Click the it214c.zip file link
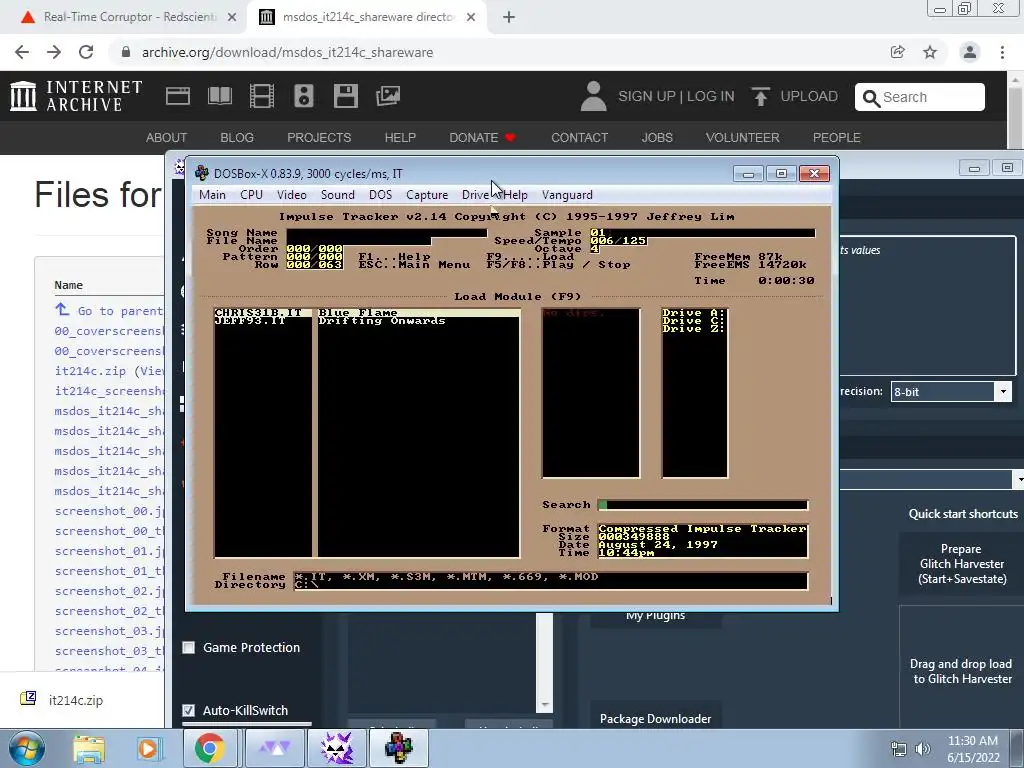The height and width of the screenshot is (768, 1024). click(90, 371)
